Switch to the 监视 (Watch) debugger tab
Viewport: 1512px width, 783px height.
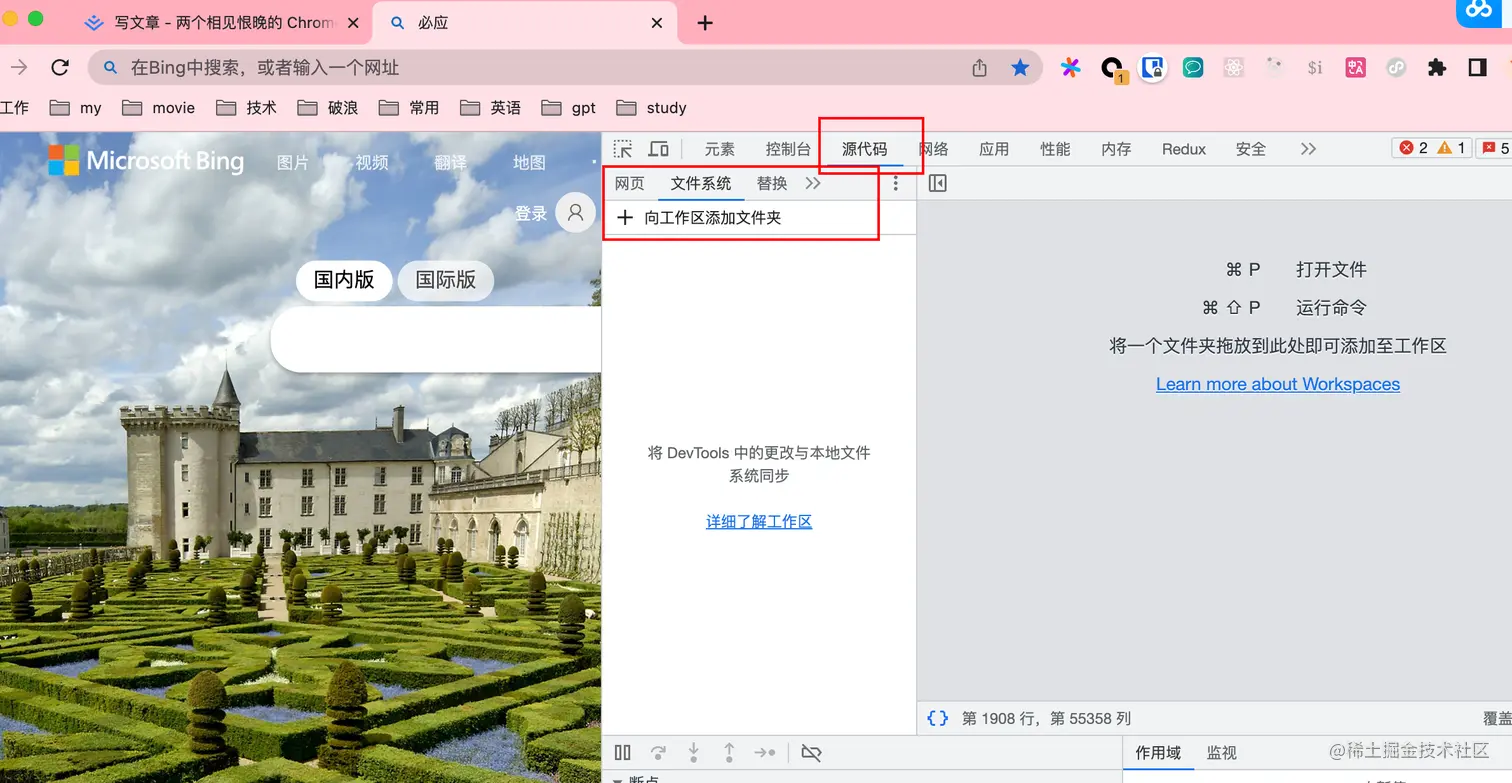pos(1222,753)
